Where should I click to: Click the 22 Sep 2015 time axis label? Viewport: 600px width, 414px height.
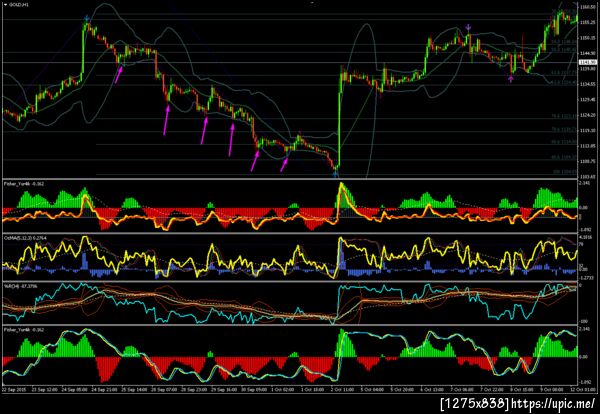click(x=15, y=389)
